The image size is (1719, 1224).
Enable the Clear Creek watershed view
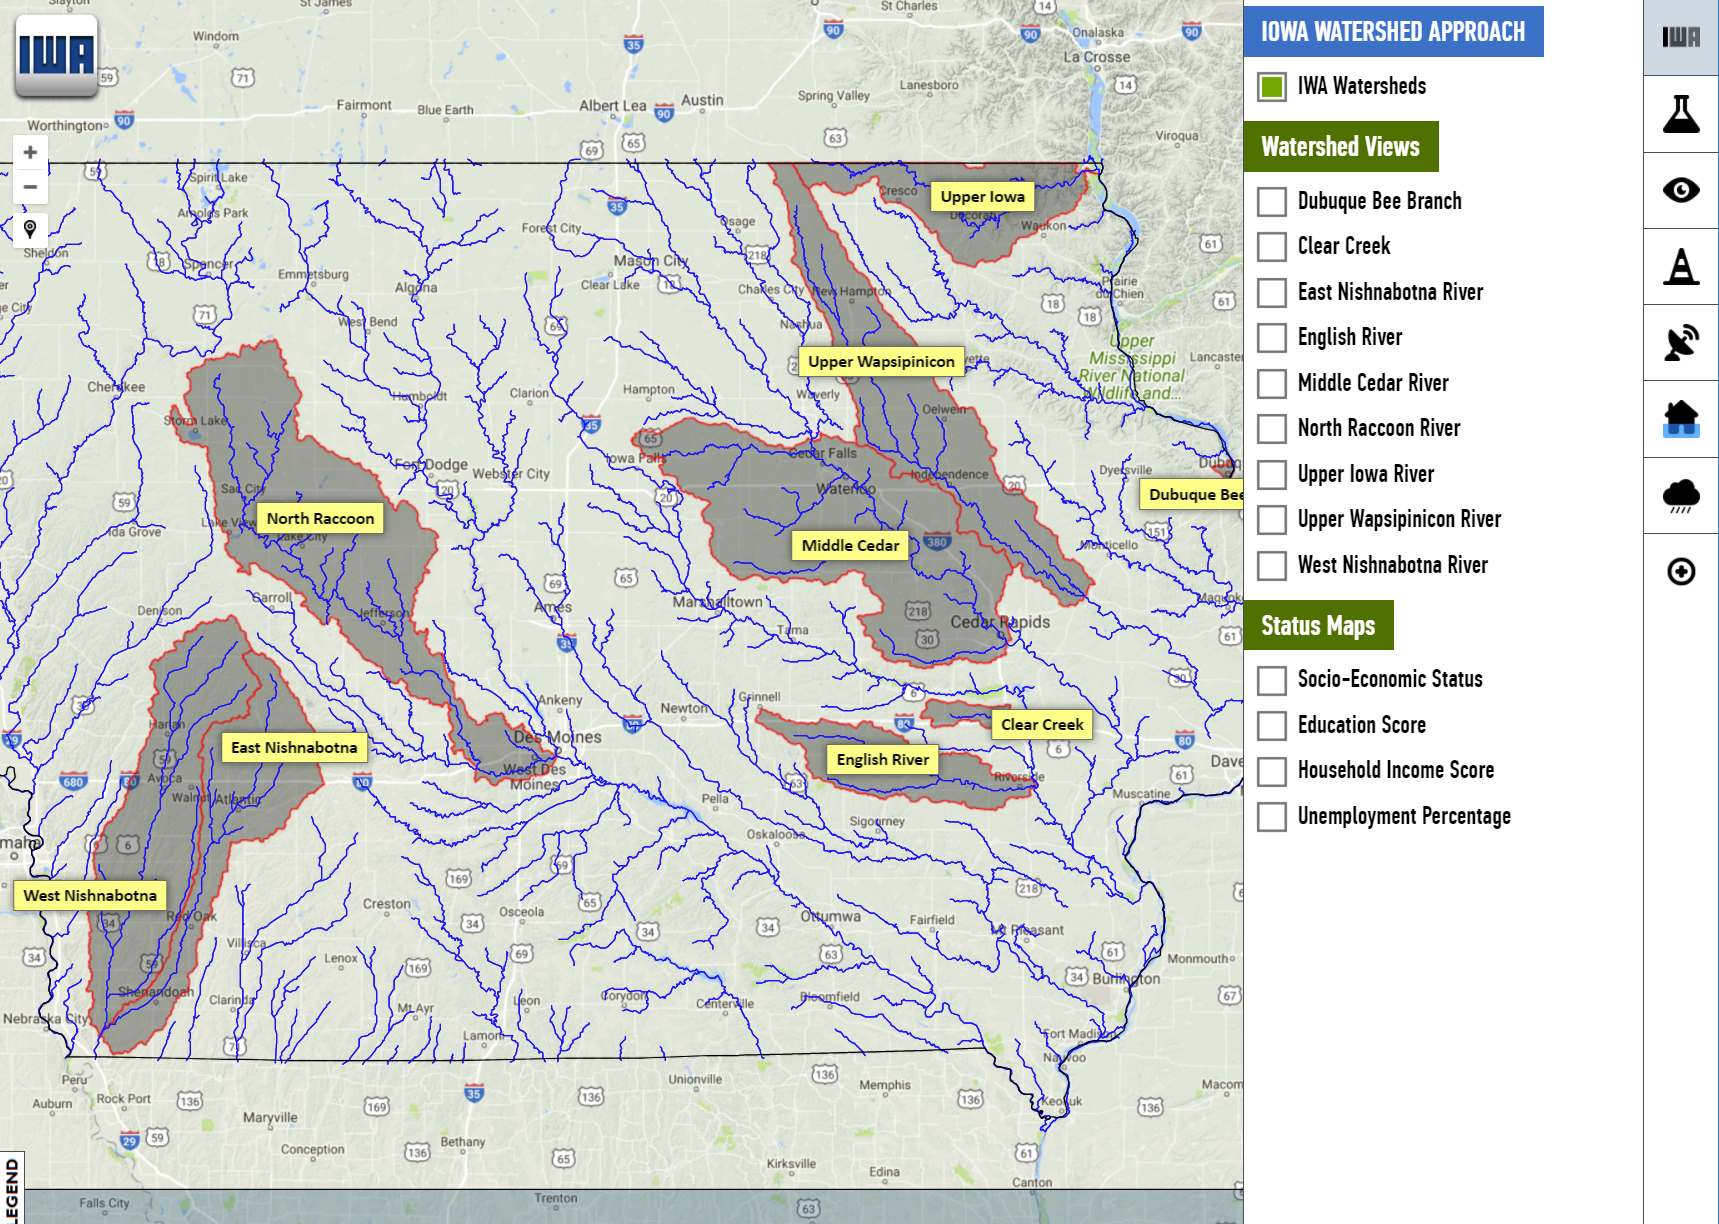1272,247
